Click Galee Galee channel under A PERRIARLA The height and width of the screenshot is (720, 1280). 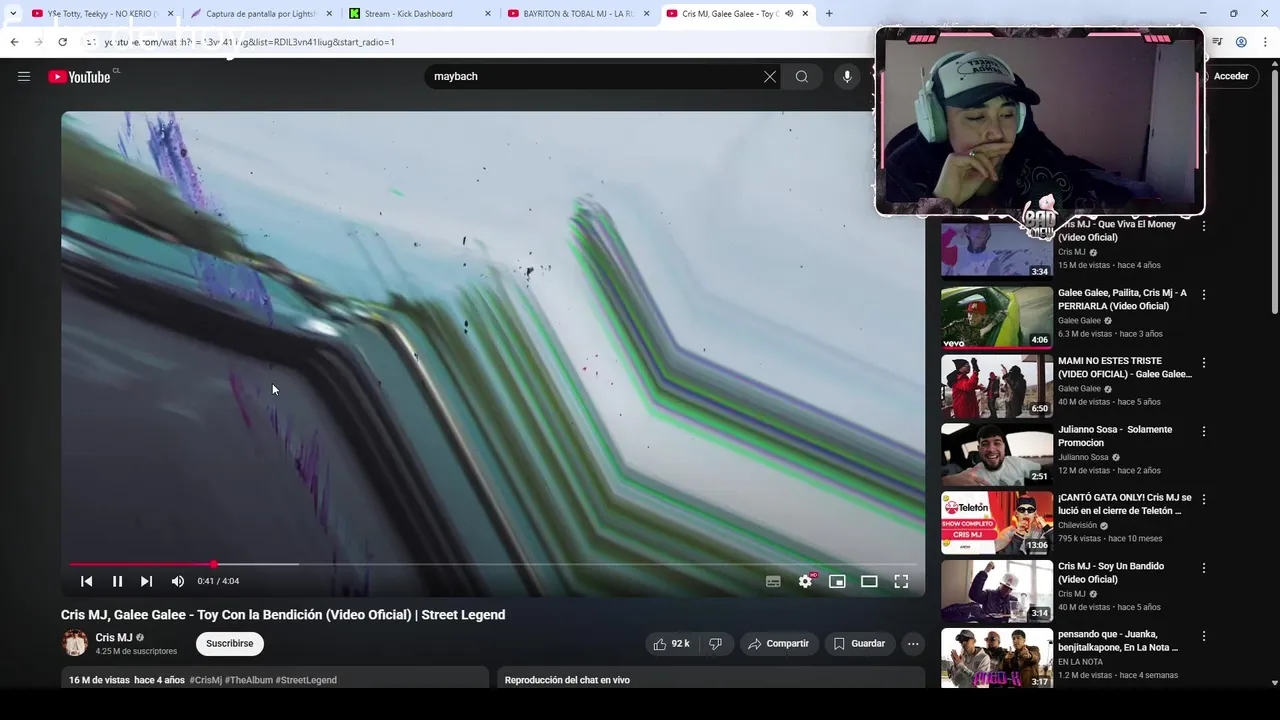click(1079, 321)
